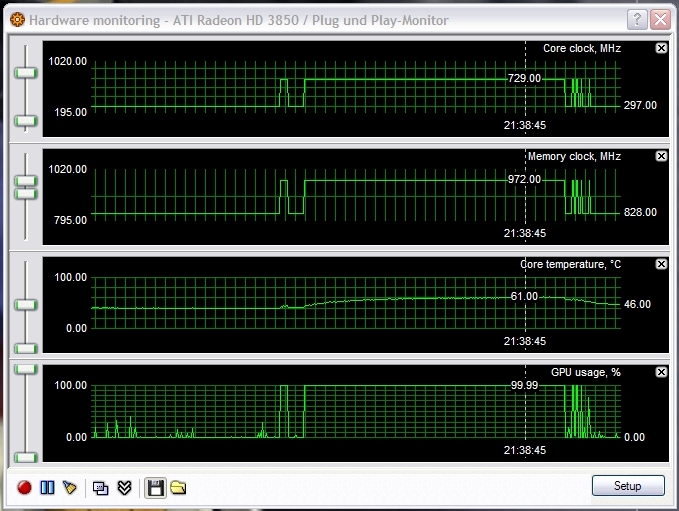The image size is (679, 511).
Task: Click the 'Core clock, MHz' graph label
Action: [582, 48]
